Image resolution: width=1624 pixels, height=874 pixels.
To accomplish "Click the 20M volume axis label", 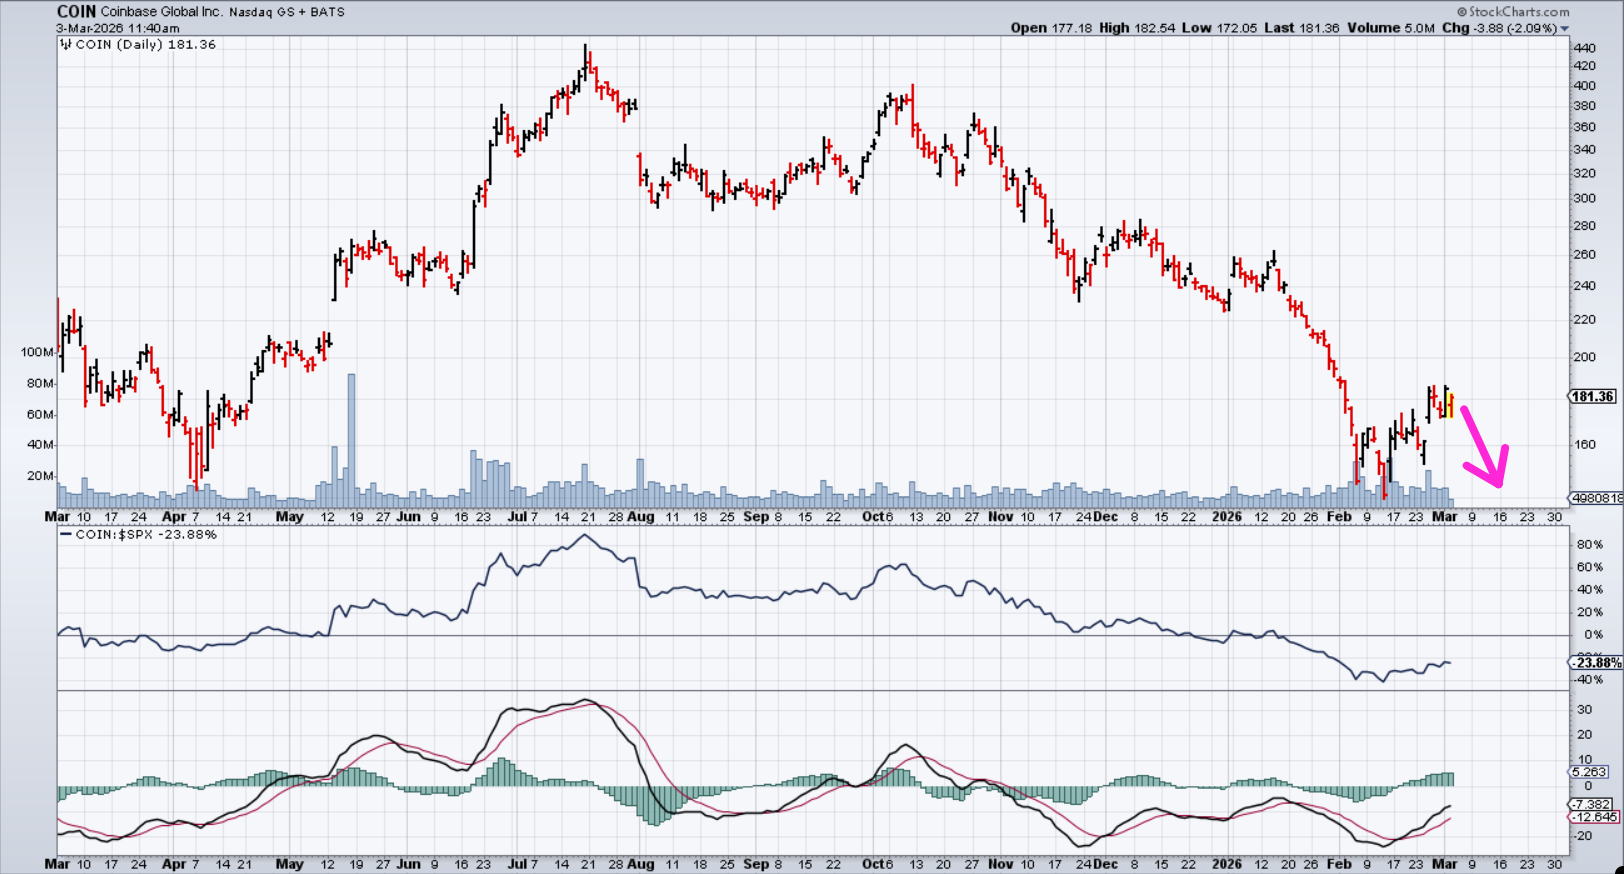I will pyautogui.click(x=41, y=475).
